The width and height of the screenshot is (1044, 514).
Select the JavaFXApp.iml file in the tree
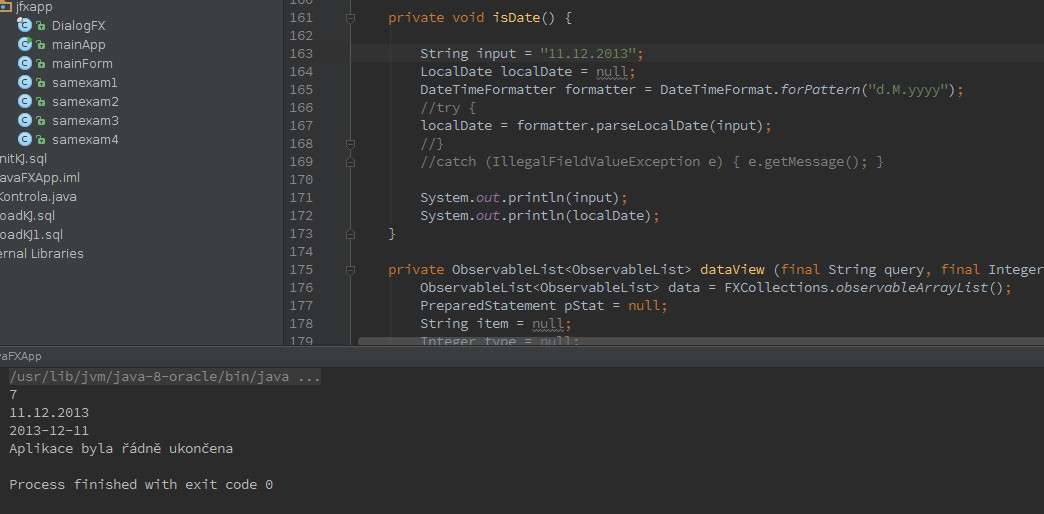pyautogui.click(x=40, y=178)
